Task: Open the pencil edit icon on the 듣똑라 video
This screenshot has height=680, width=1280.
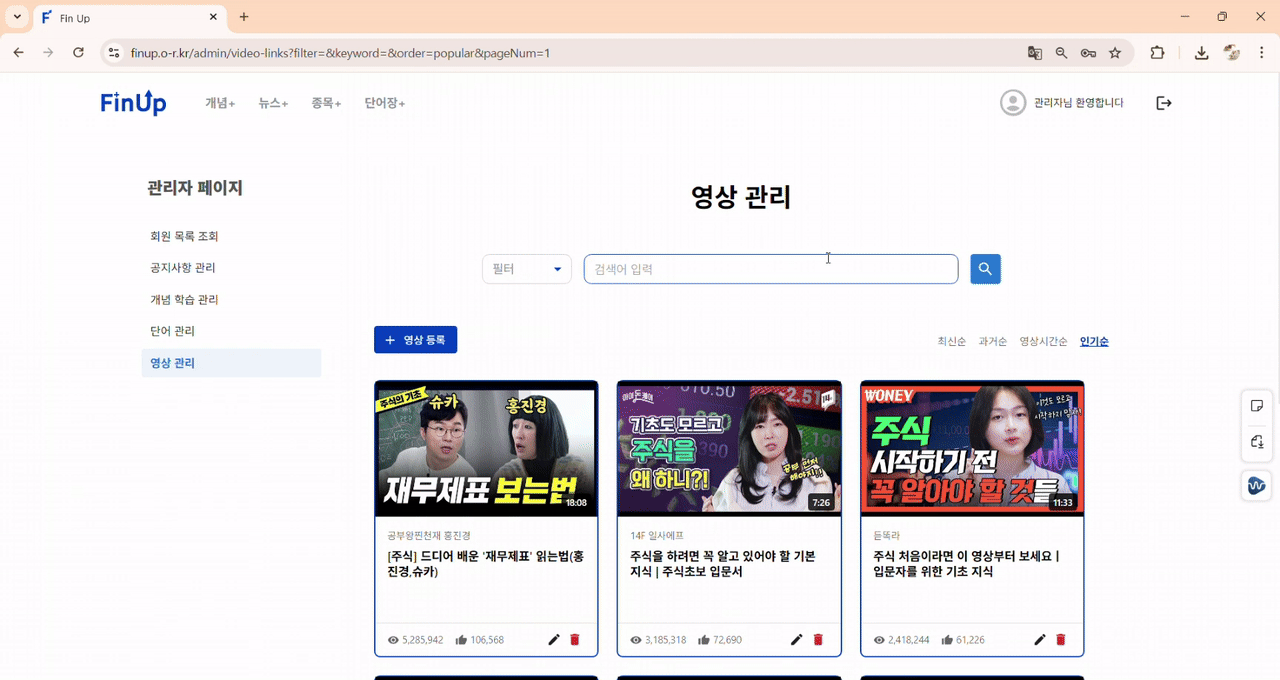Action: tap(1039, 639)
